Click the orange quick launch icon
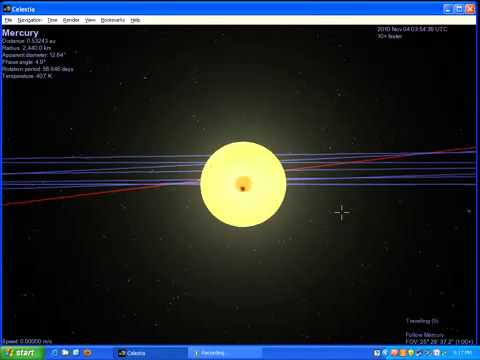This screenshot has width=480, height=360. [x=87, y=353]
